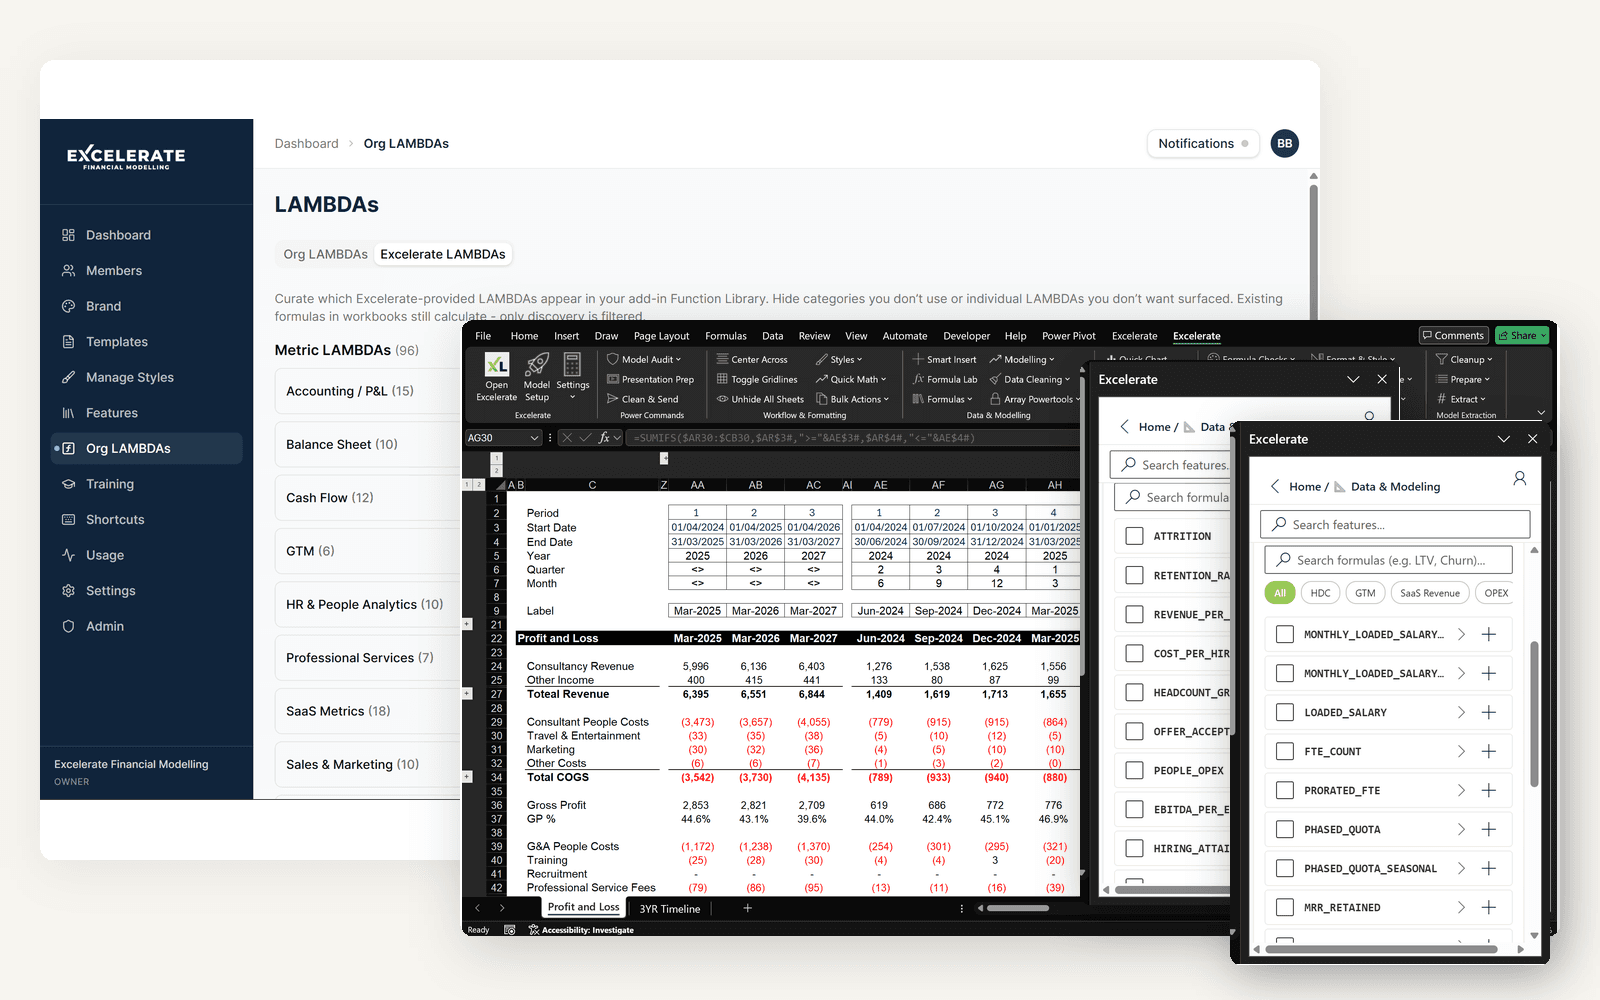
Task: Open the Modelling dropdown in ribbon
Action: [1022, 359]
